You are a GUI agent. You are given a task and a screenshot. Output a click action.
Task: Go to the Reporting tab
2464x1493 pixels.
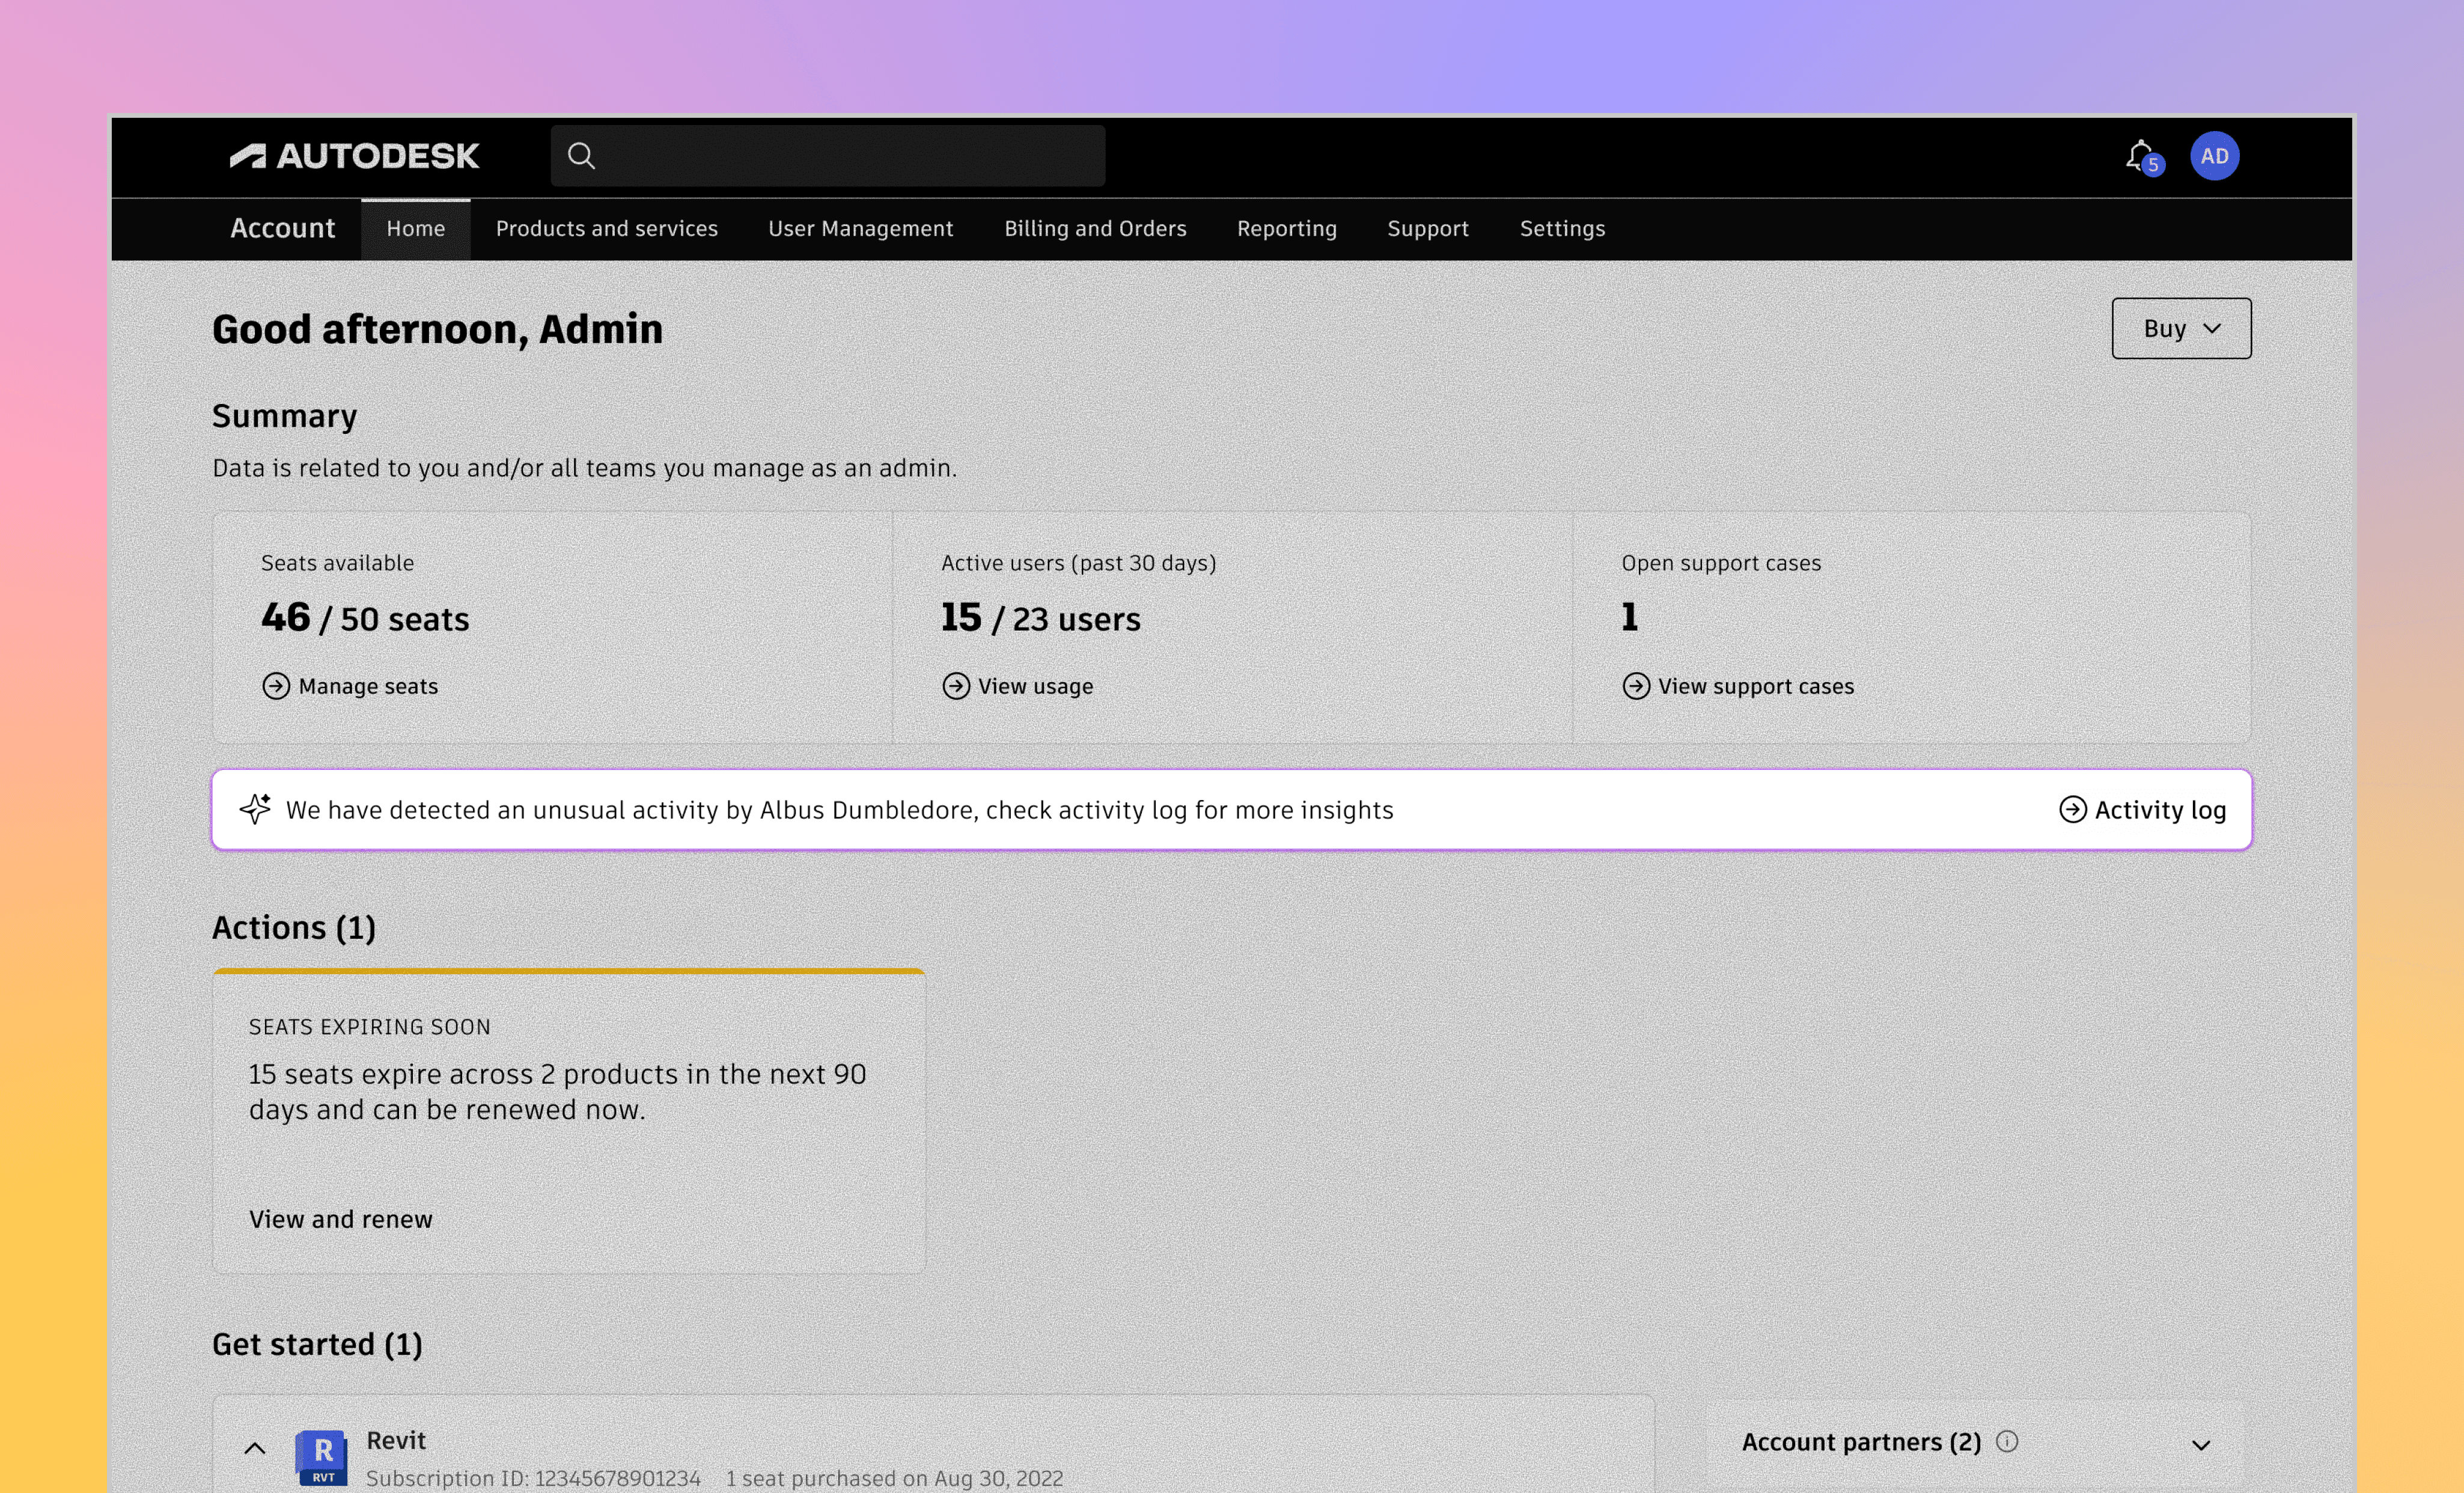point(1286,229)
